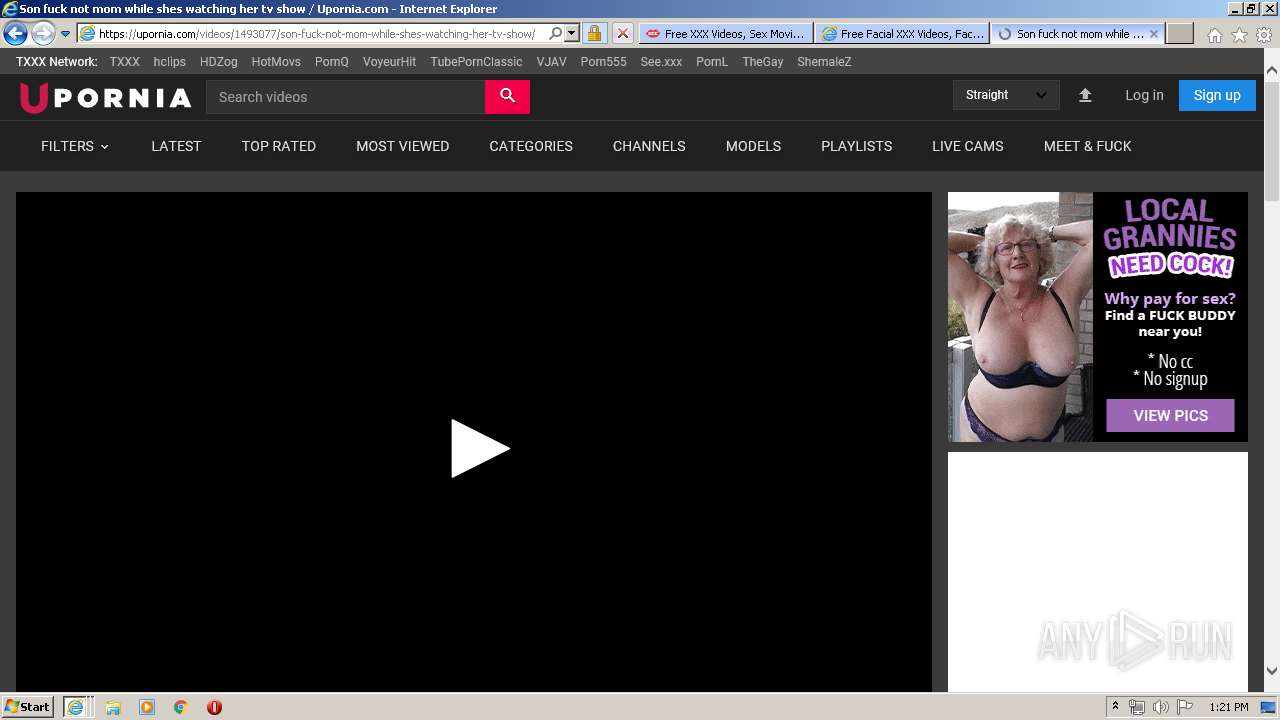Open the CATEGORIES menu item
The width and height of the screenshot is (1280, 720).
coord(531,146)
